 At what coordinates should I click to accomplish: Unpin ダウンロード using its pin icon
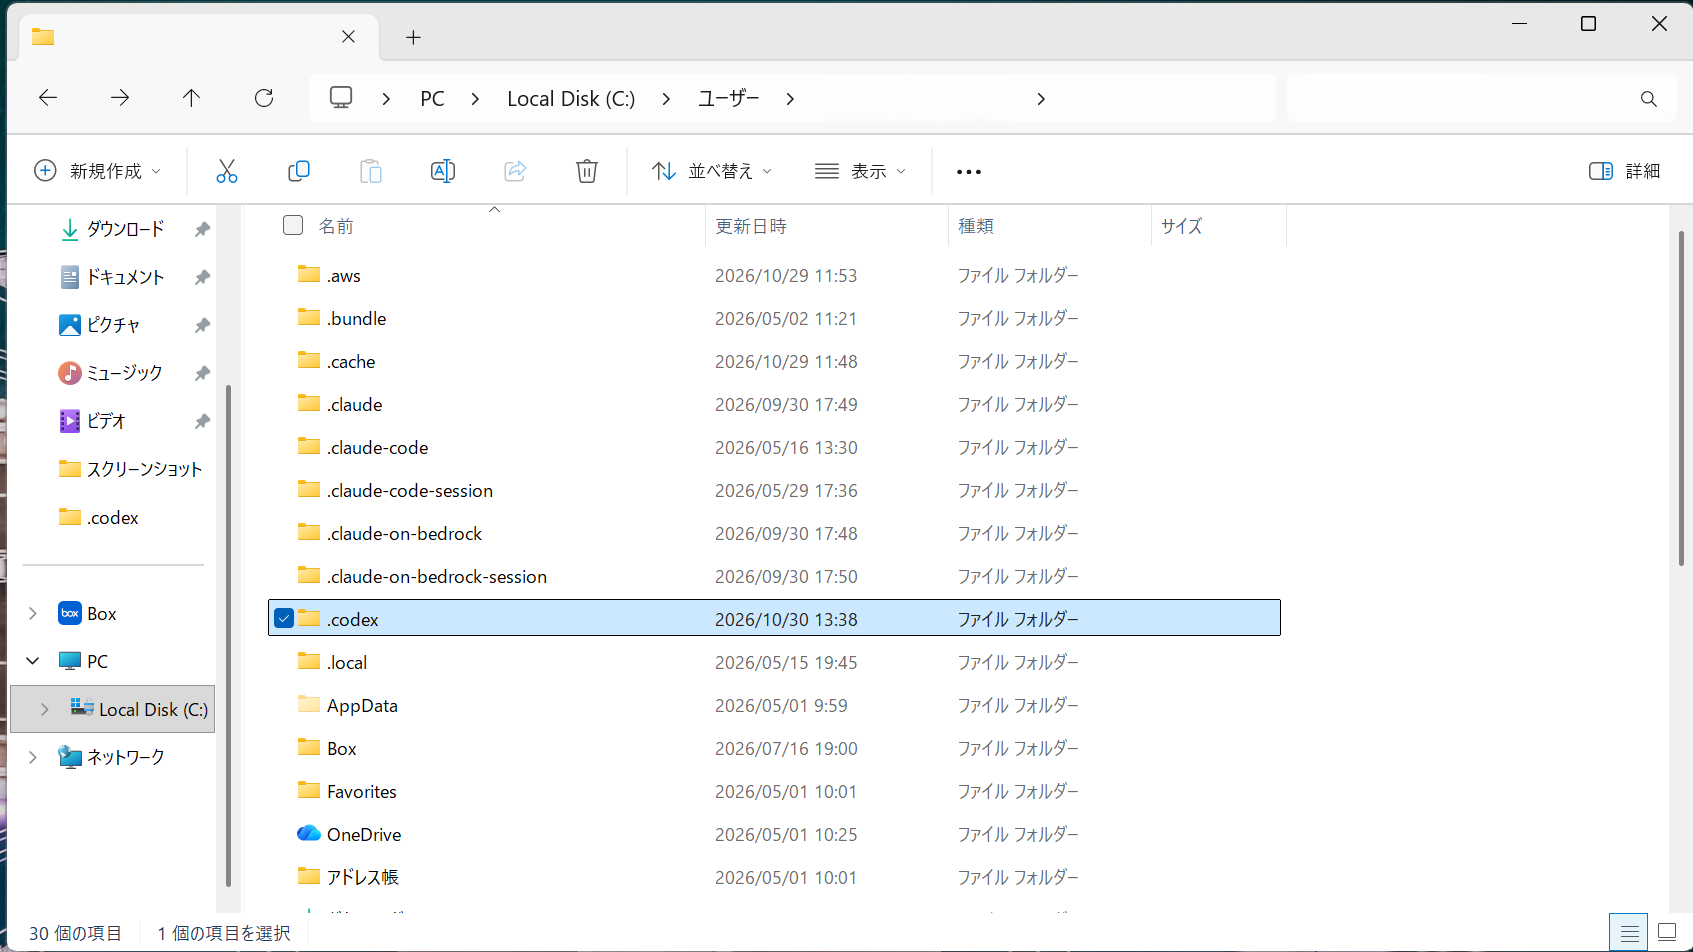coord(202,229)
